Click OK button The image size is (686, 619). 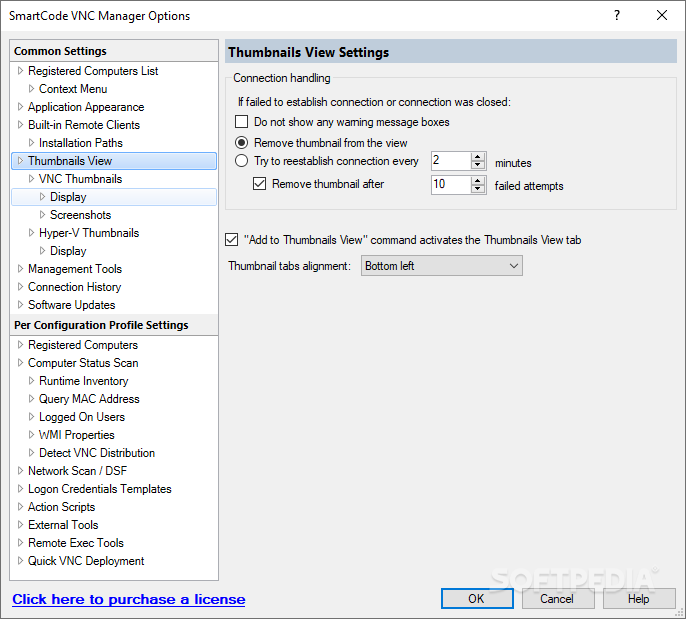click(x=477, y=598)
